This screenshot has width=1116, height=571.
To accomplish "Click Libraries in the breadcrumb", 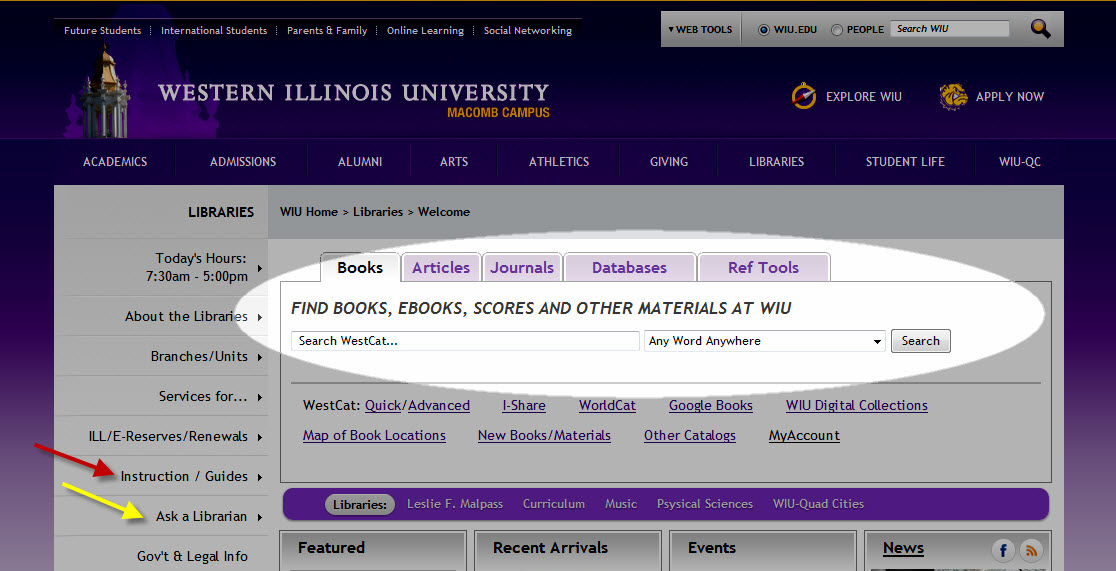I will [378, 211].
